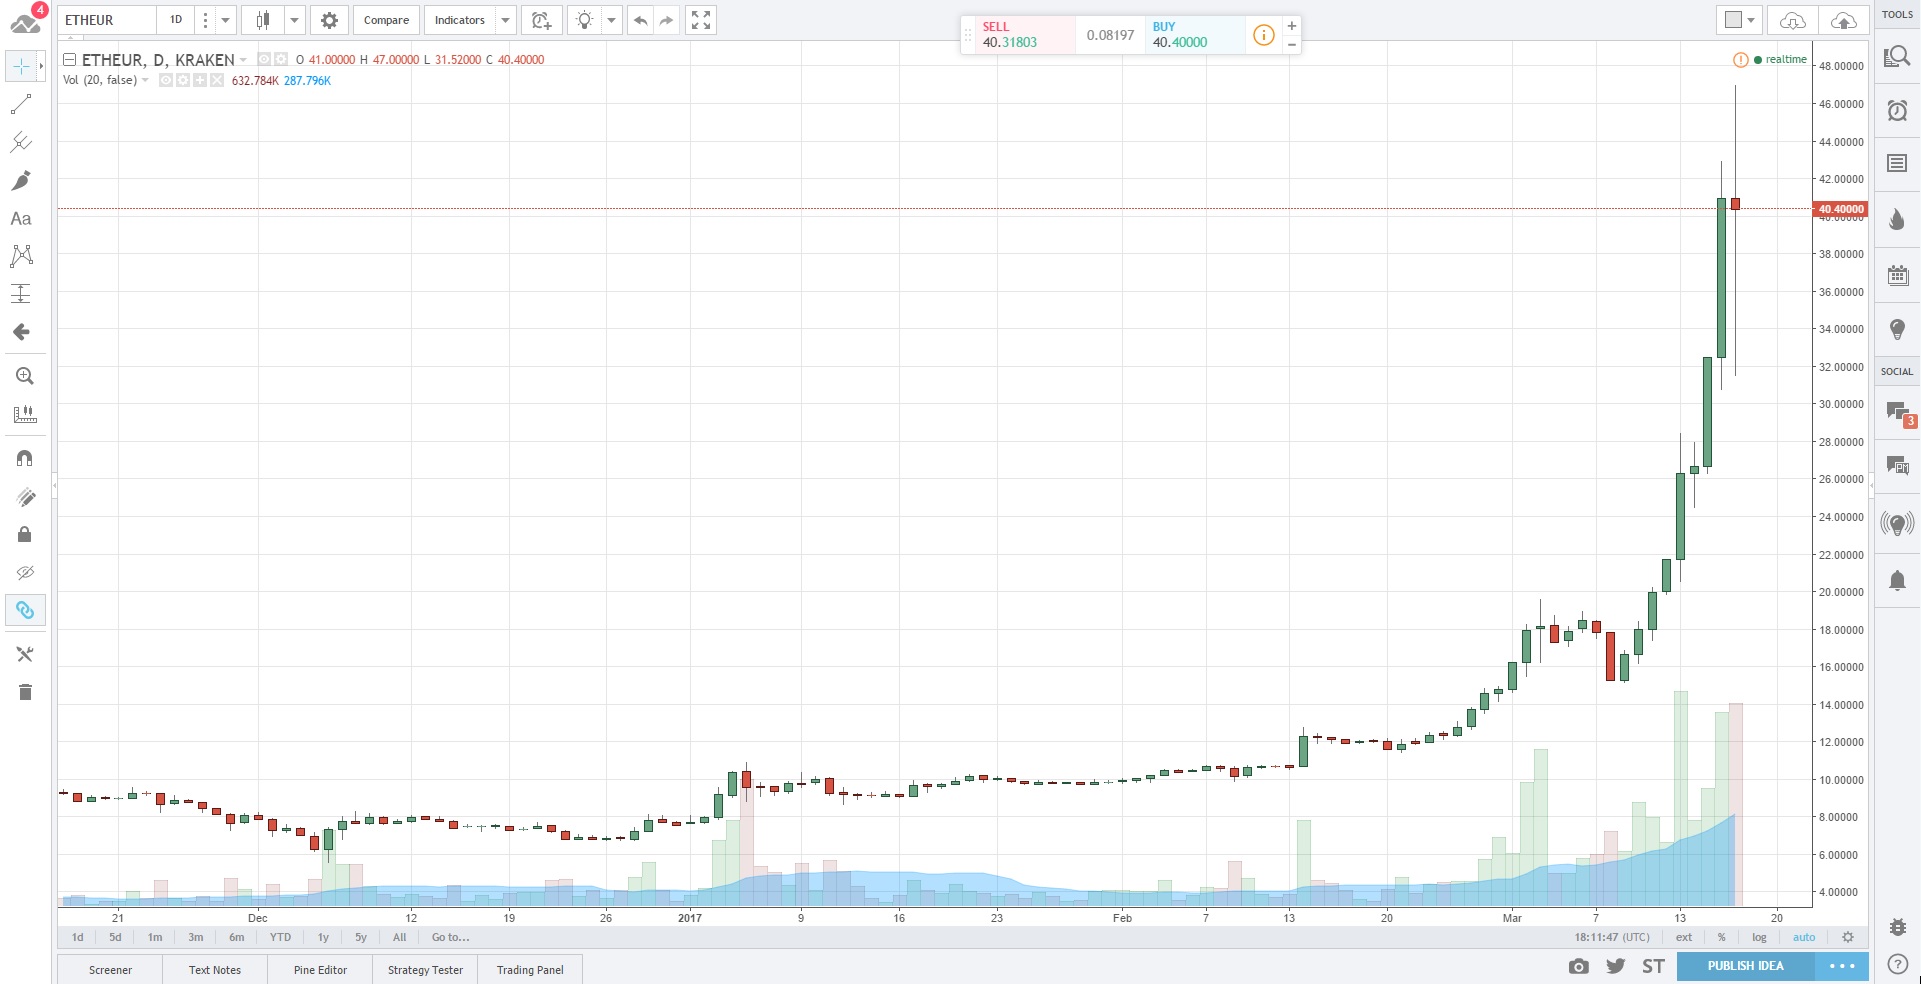Open the watchlist panel in right sidebar
Screen dimensions: 1921x984
[x=1897, y=57]
